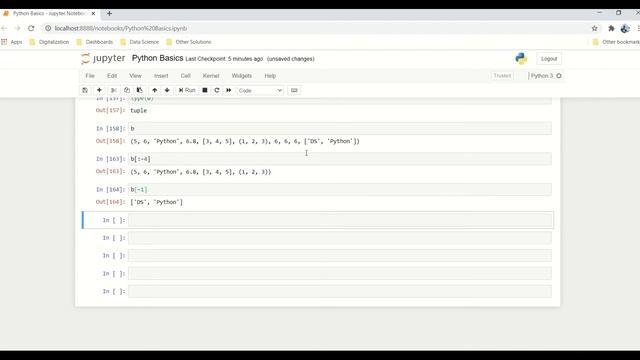
Task: Open the cell type Code dropdown
Action: (260, 90)
